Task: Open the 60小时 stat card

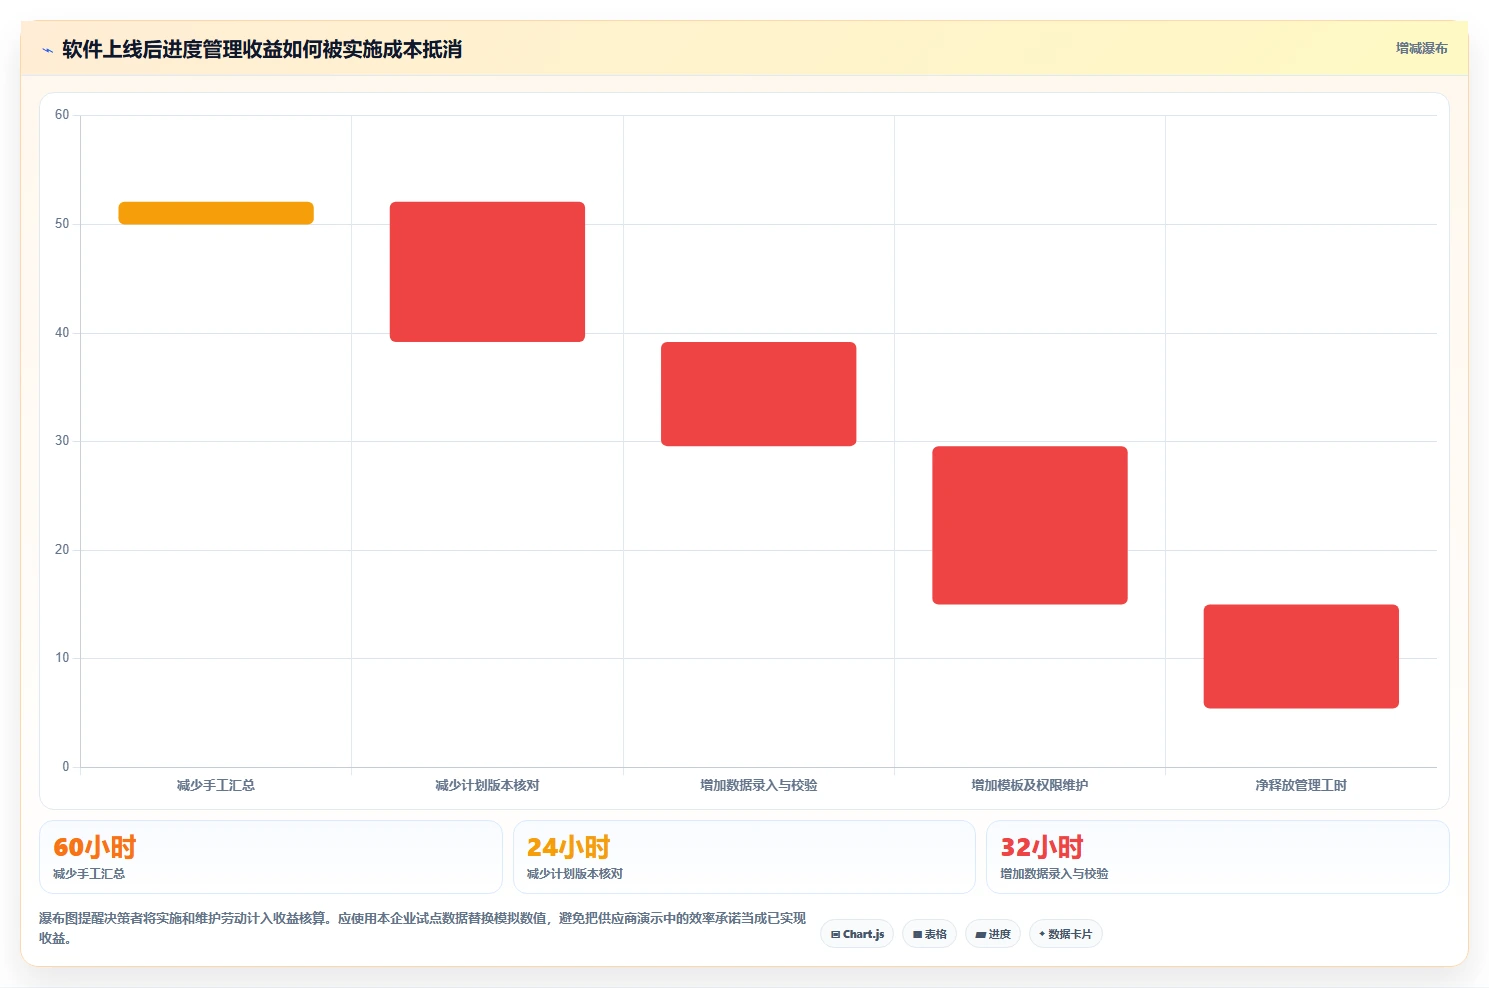Action: (270, 857)
